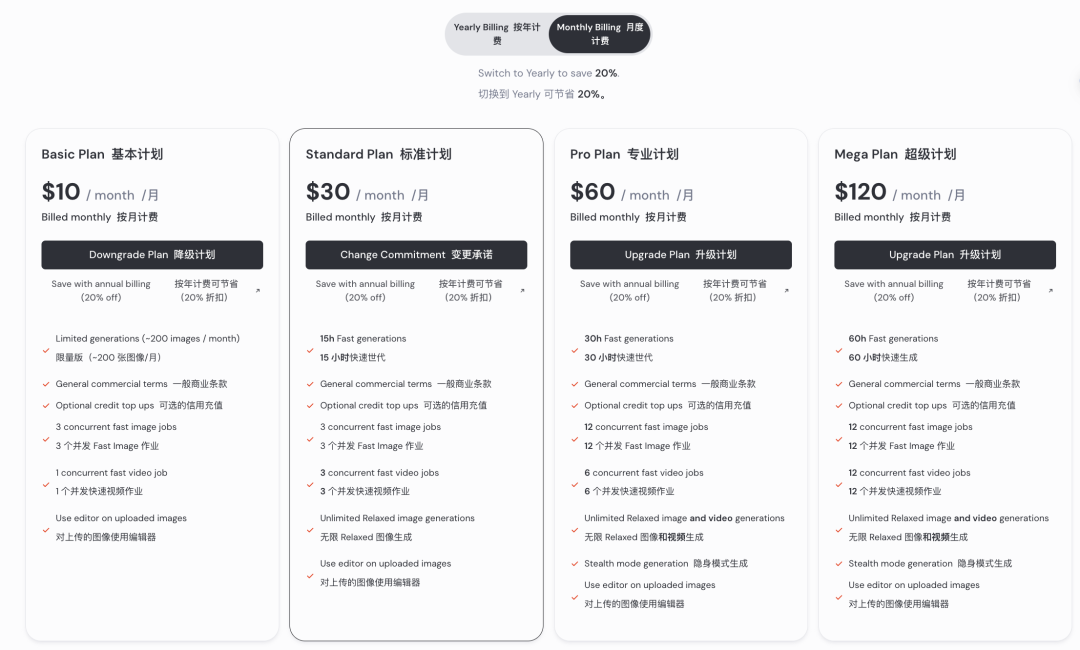This screenshot has width=1080, height=650.
Task: Open the arrow icon beside Mega annual billing
Action: 1050,291
